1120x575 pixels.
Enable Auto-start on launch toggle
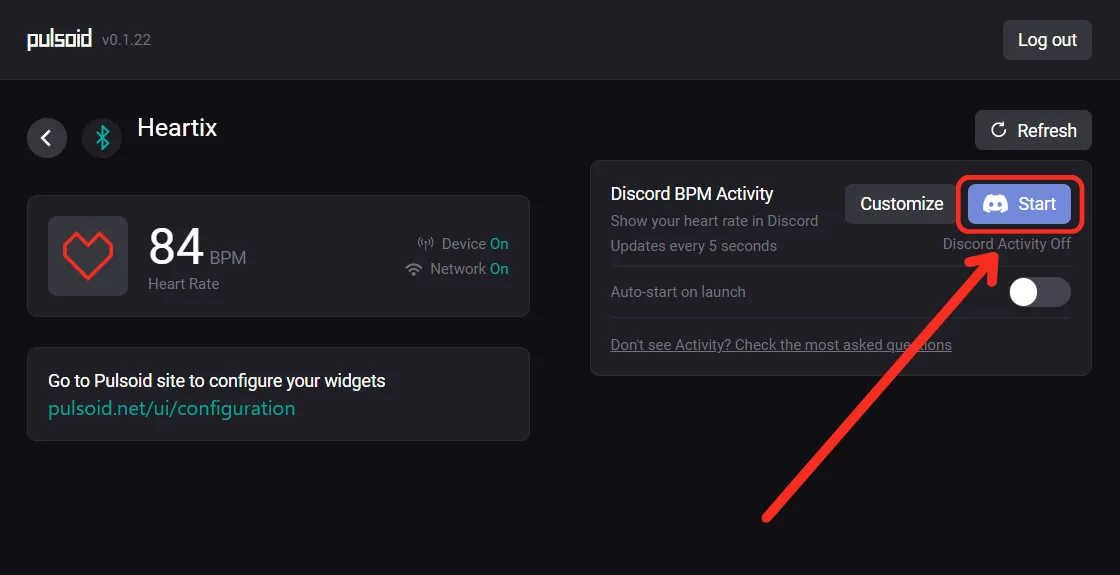1039,292
